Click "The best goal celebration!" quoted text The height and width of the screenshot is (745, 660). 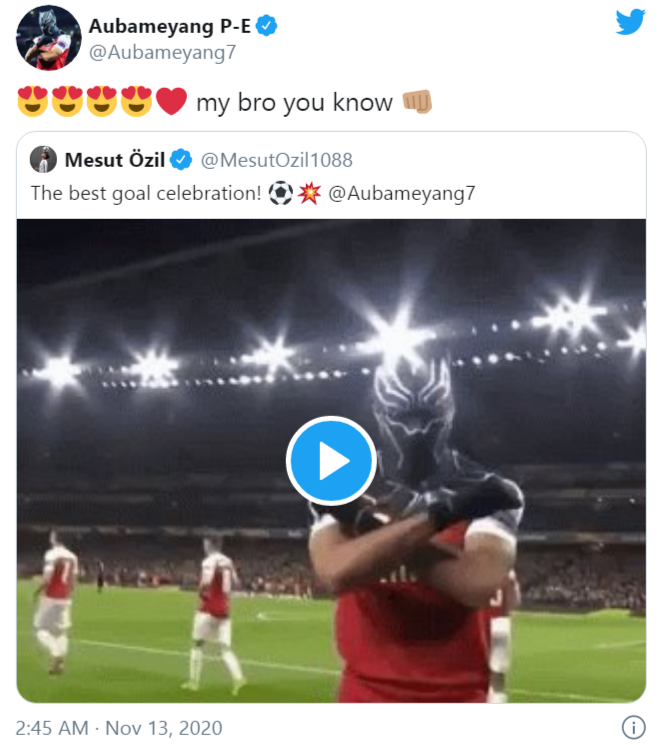[x=145, y=193]
